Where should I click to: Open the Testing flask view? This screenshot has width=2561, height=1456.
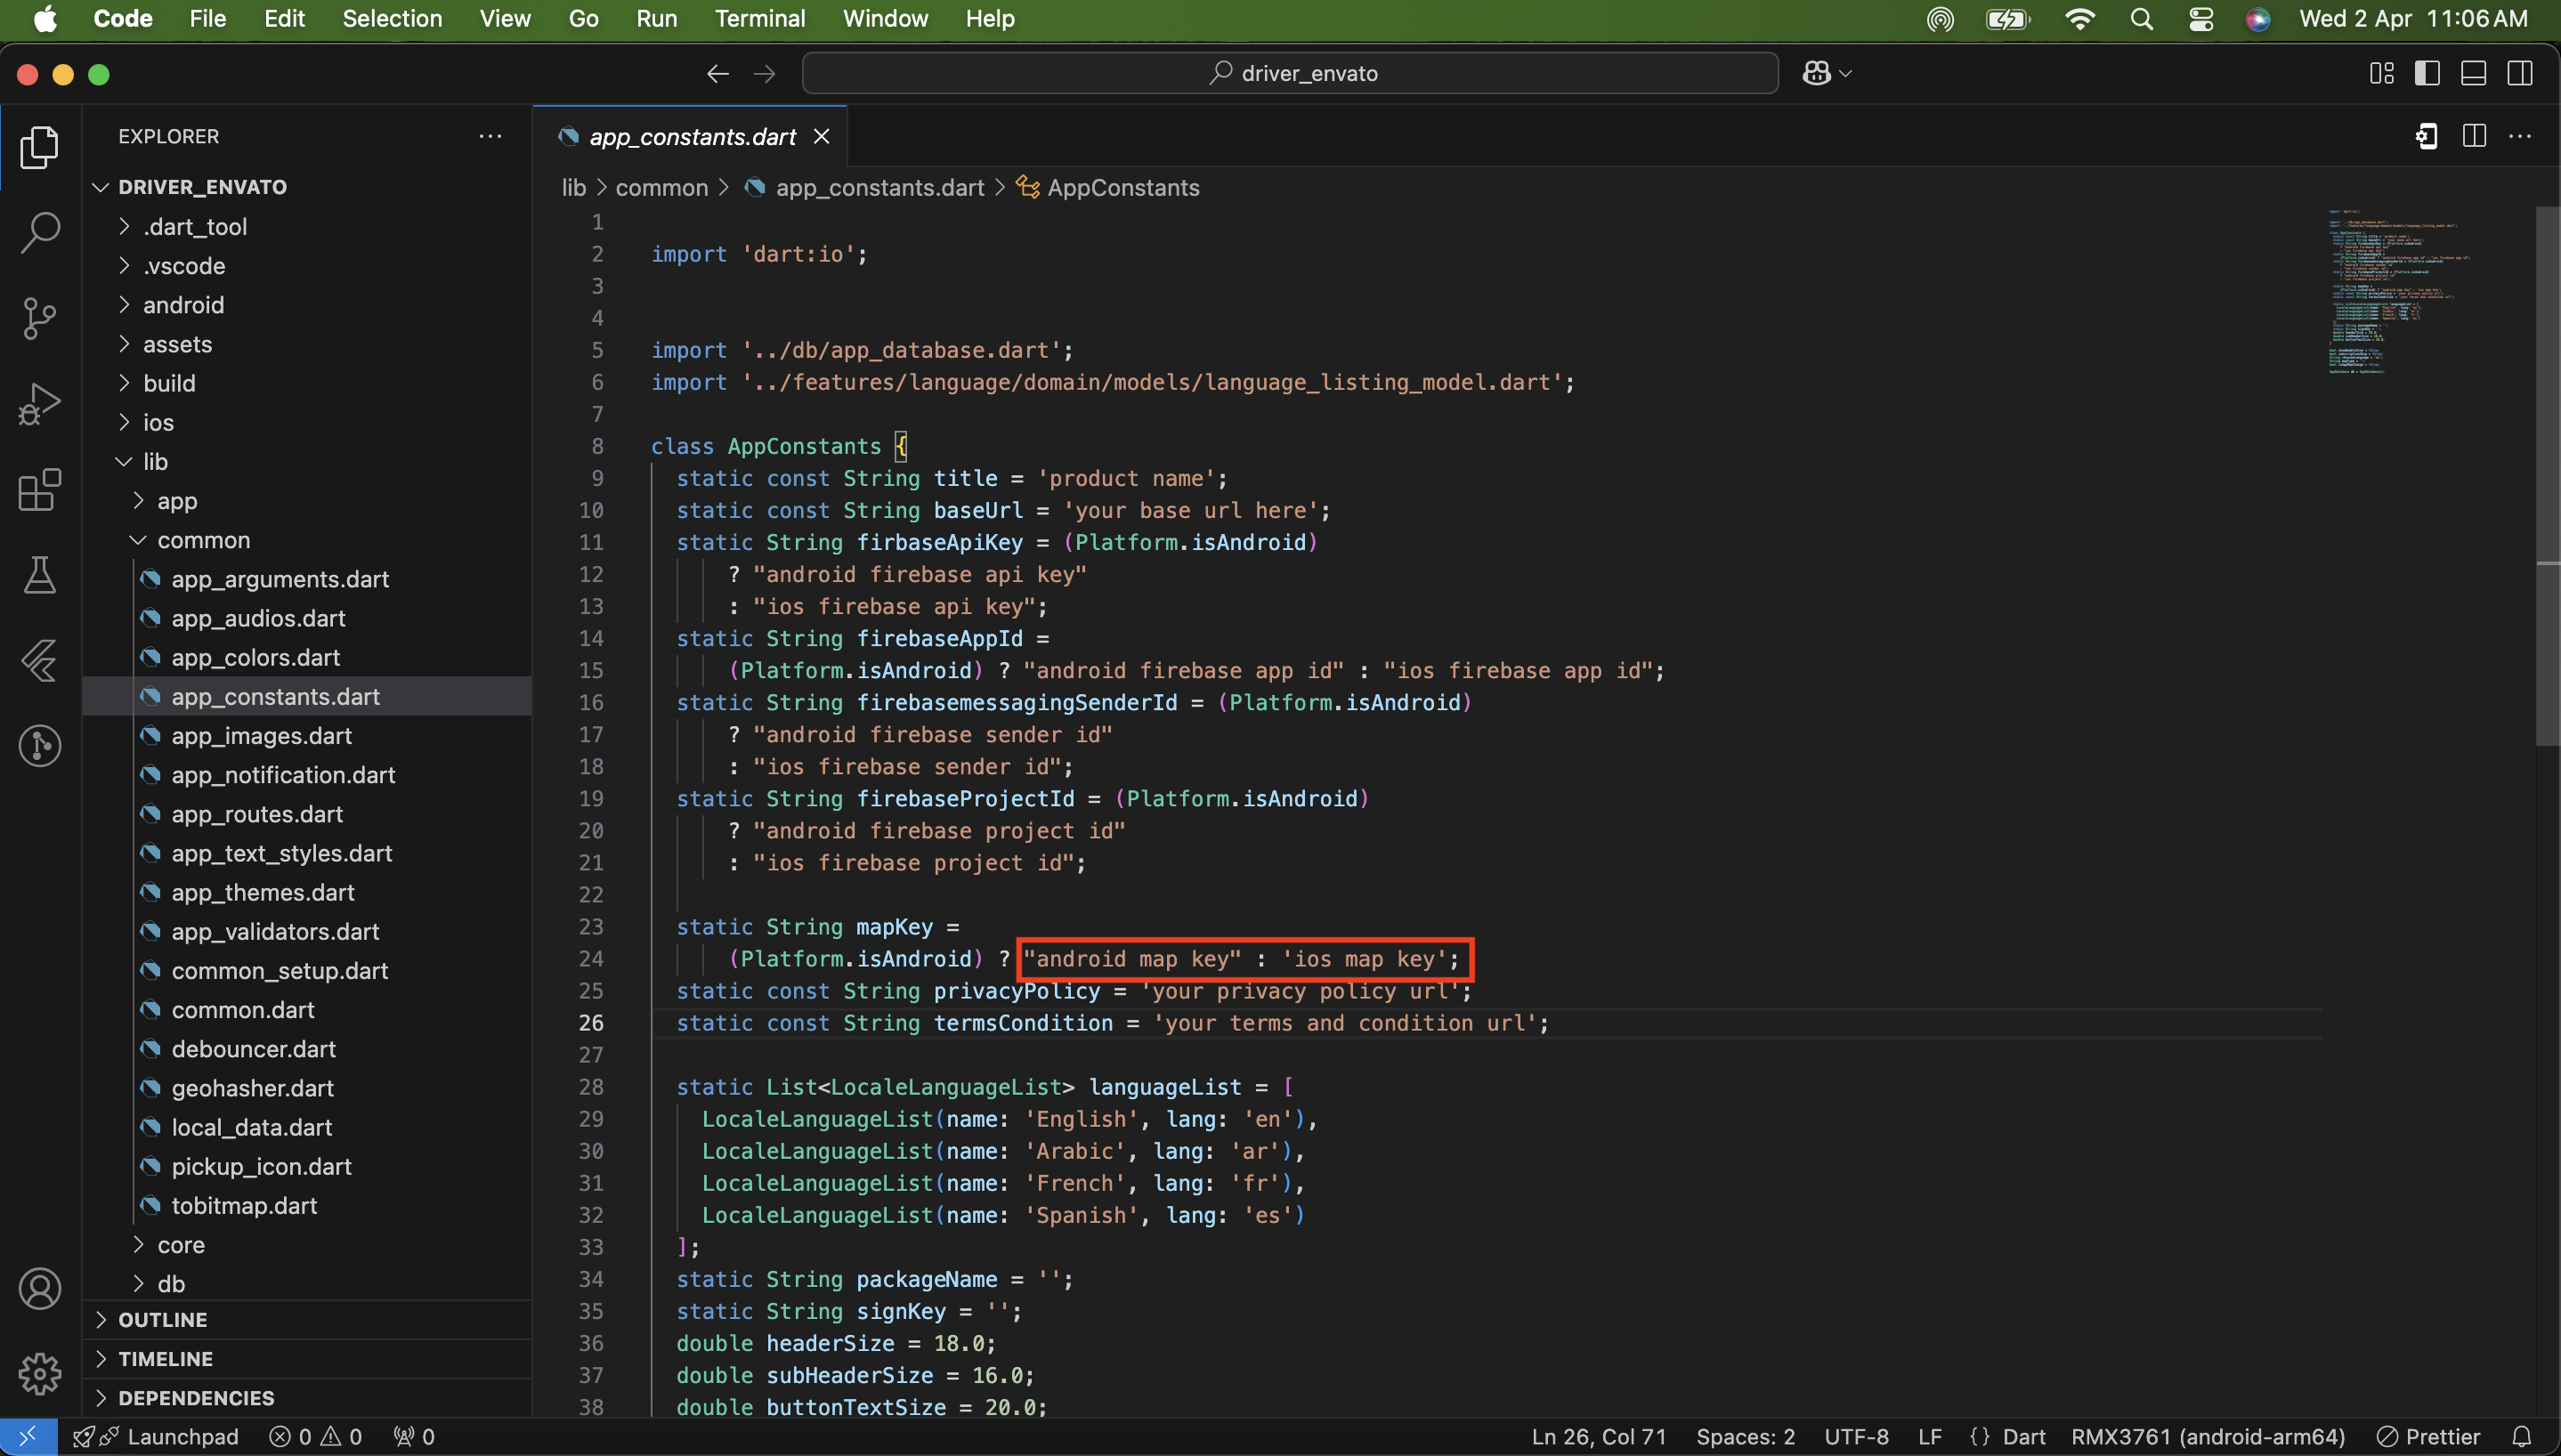point(40,575)
